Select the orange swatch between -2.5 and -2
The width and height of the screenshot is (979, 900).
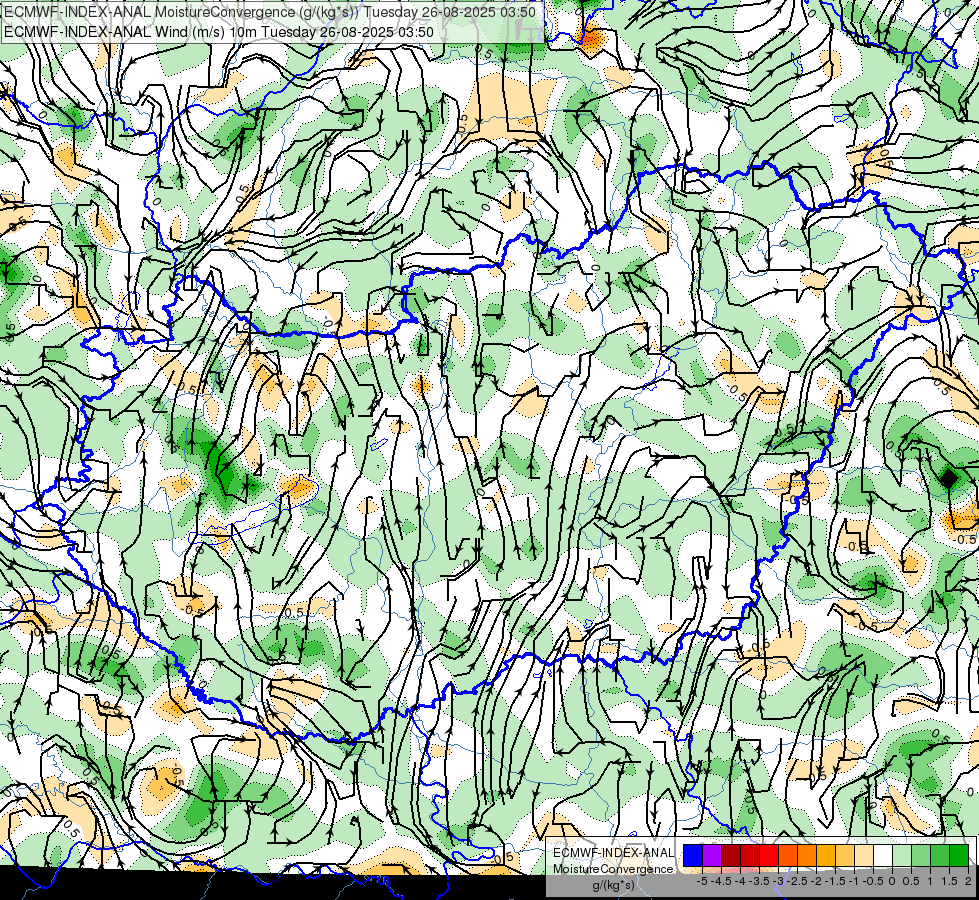(x=807, y=856)
